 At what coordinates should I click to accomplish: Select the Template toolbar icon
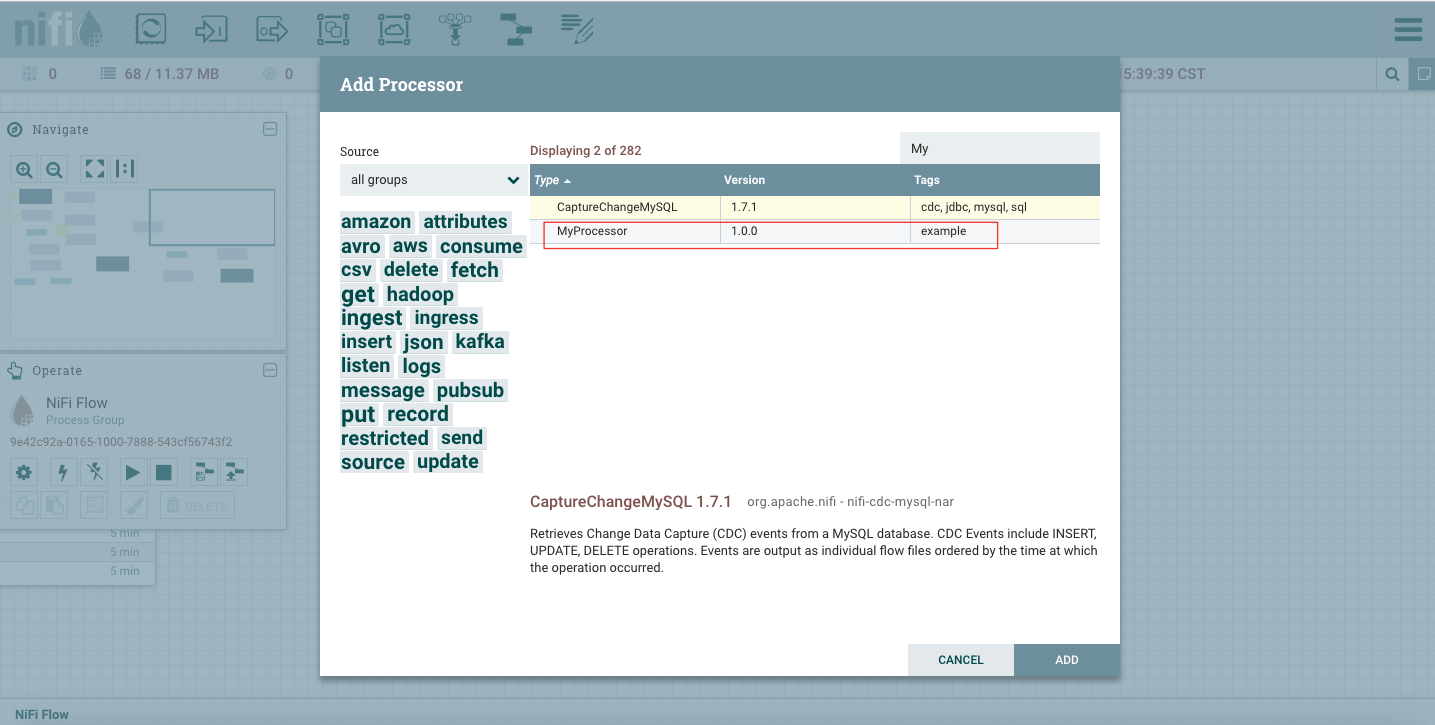pyautogui.click(x=516, y=30)
